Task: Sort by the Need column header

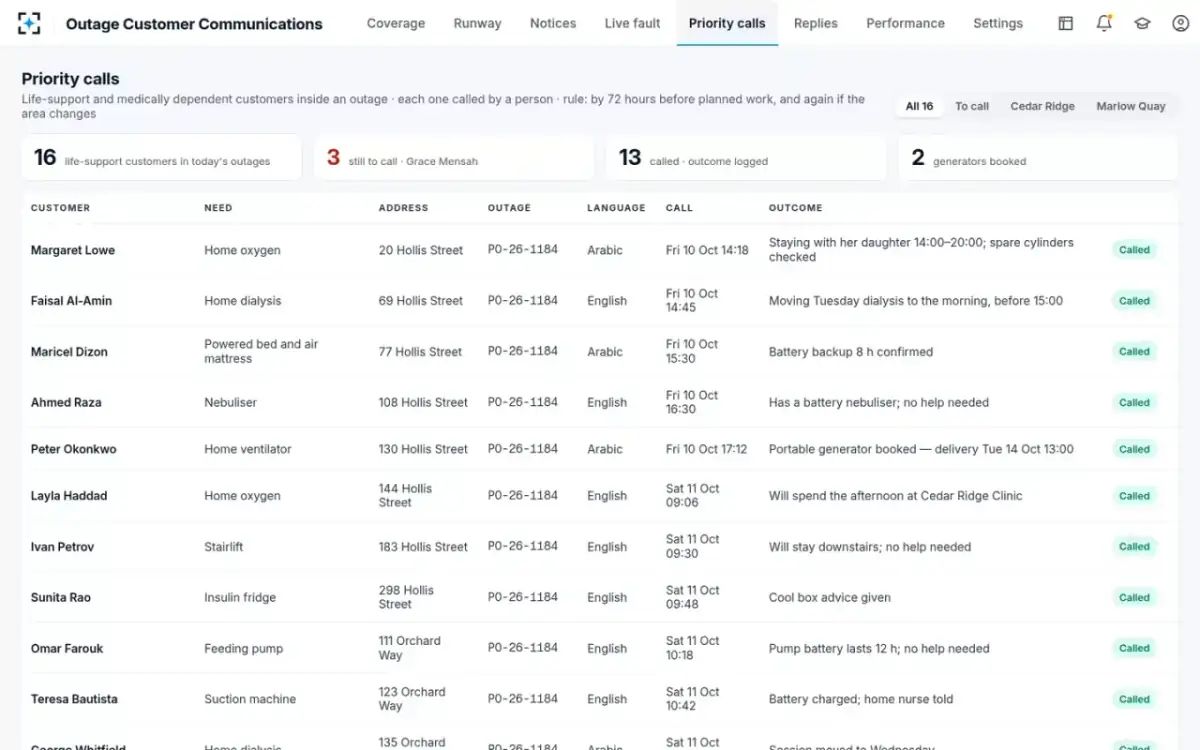Action: 218,208
